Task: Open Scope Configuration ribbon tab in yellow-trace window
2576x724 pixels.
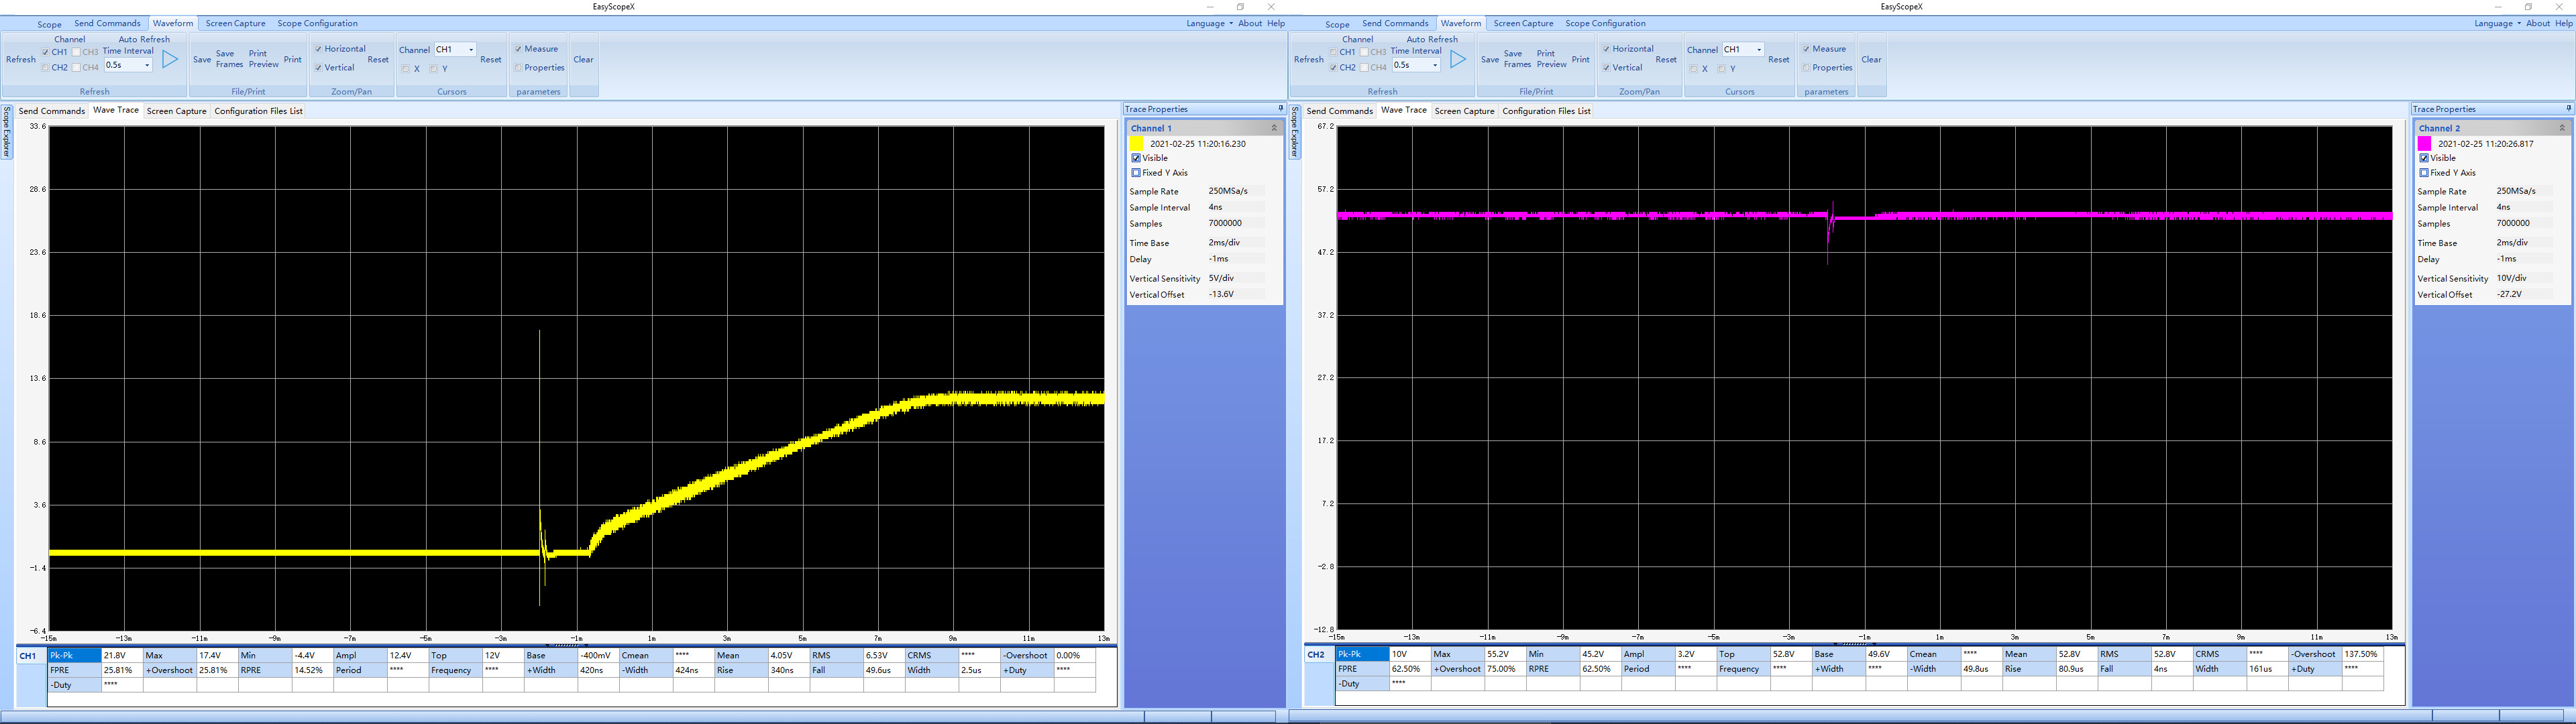Action: [x=317, y=23]
